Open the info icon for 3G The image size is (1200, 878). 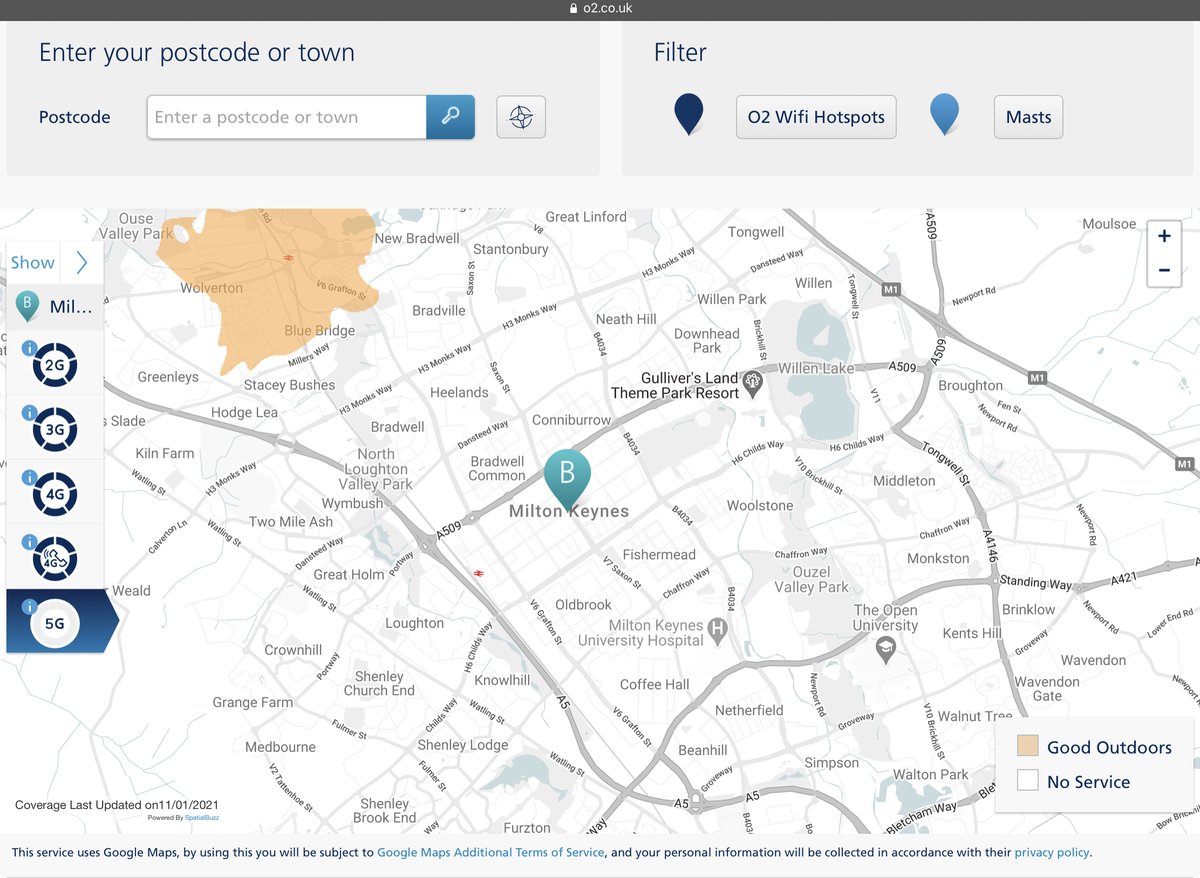point(29,413)
